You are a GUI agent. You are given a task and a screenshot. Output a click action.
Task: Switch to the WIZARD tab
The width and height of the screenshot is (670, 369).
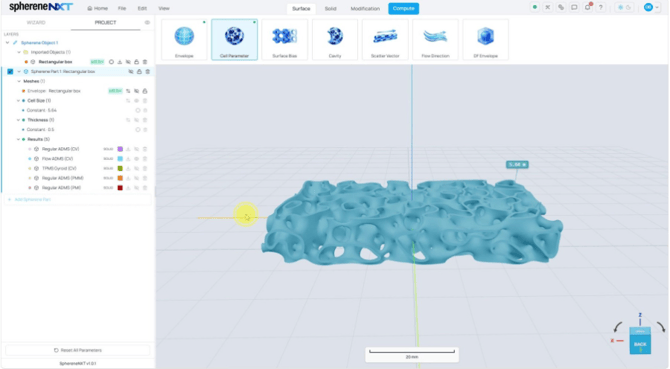click(36, 23)
